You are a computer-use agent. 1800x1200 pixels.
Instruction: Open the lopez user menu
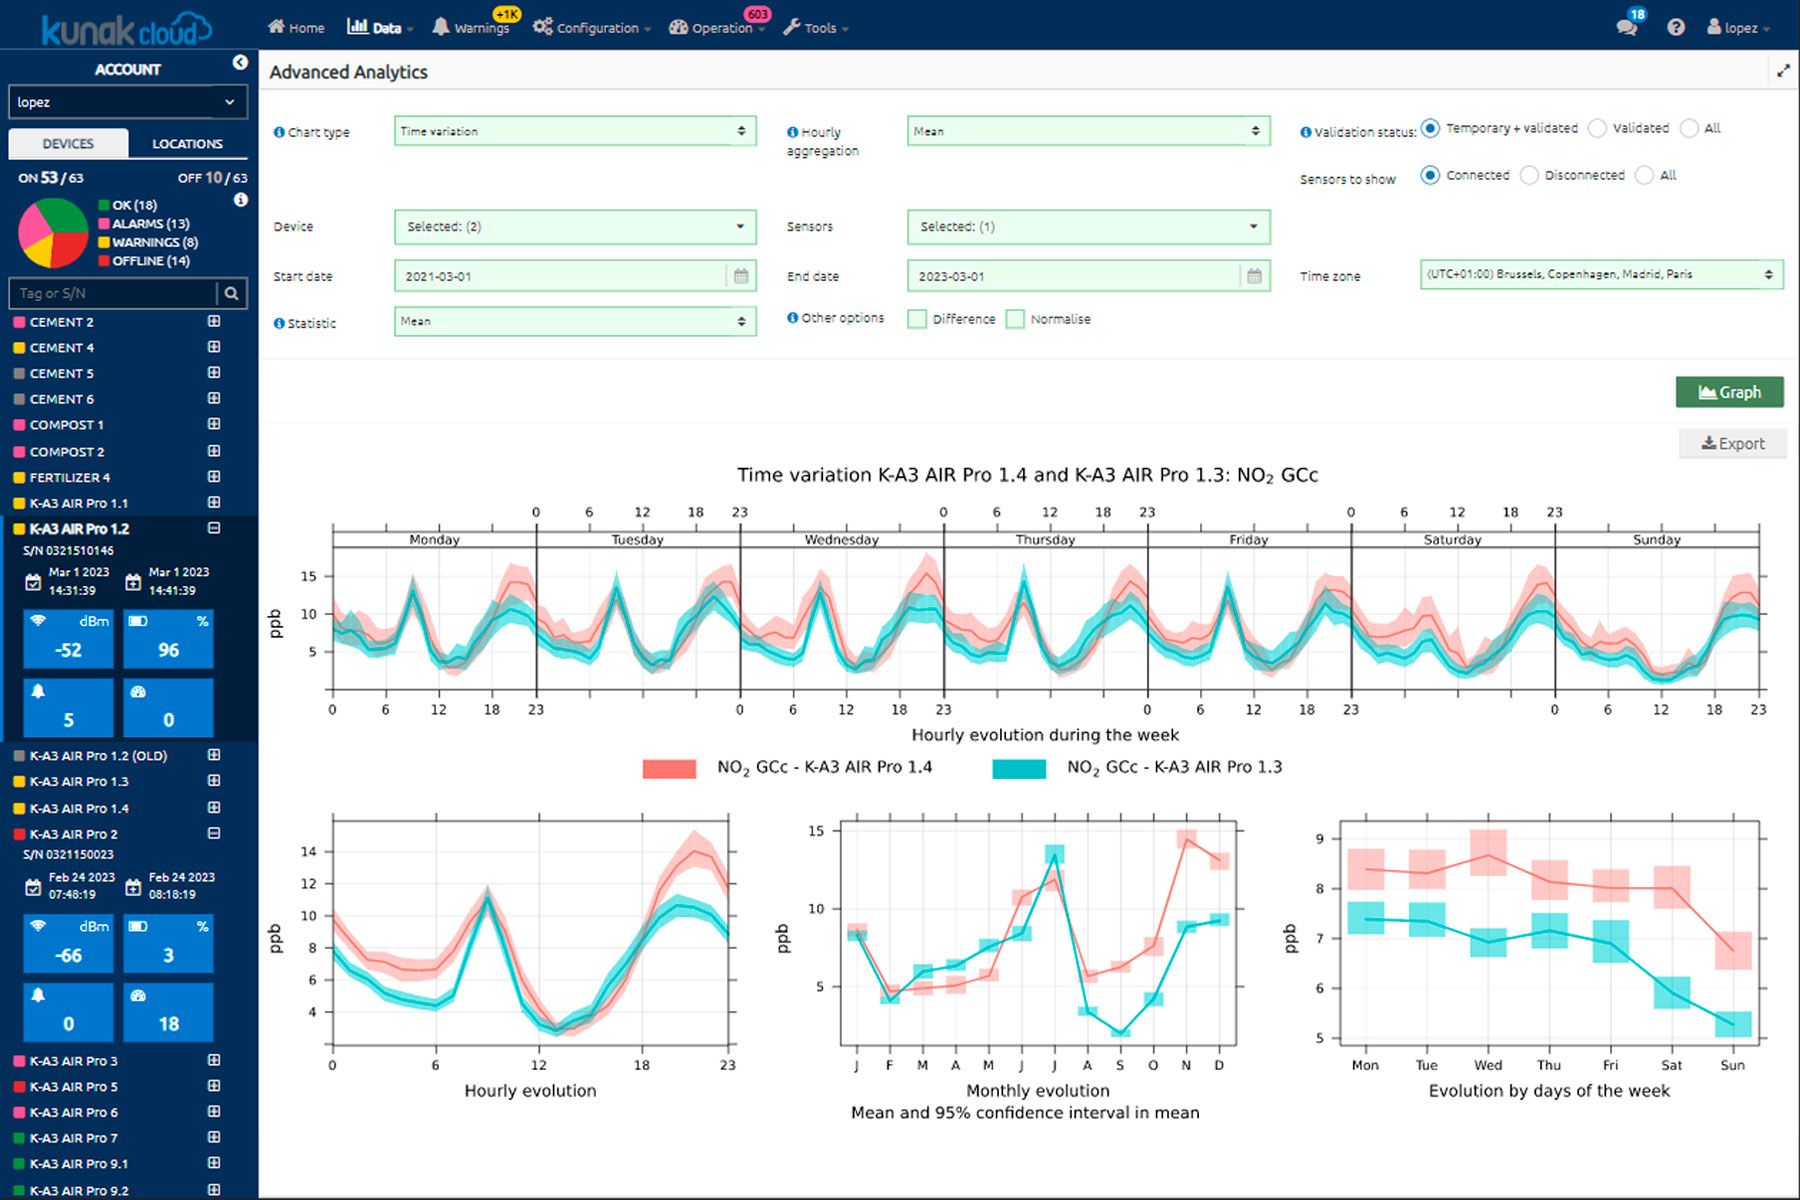click(x=1738, y=28)
